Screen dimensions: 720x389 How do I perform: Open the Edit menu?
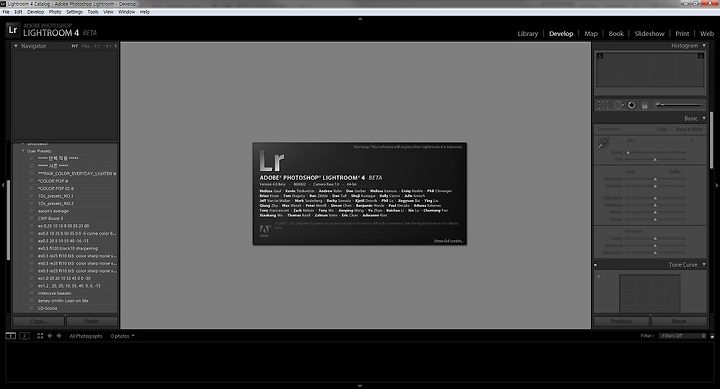click(x=18, y=12)
